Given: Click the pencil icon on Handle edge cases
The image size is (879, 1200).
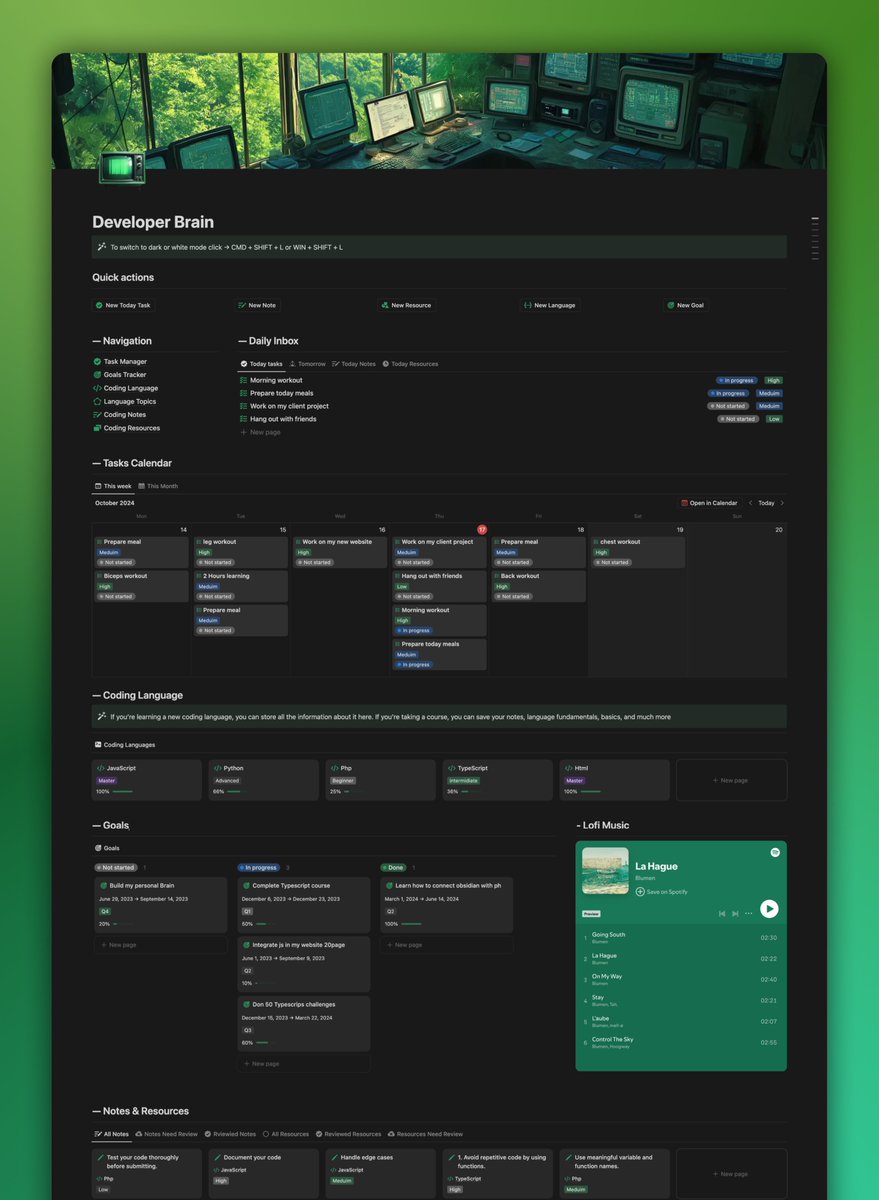Looking at the screenshot, I should point(334,1158).
